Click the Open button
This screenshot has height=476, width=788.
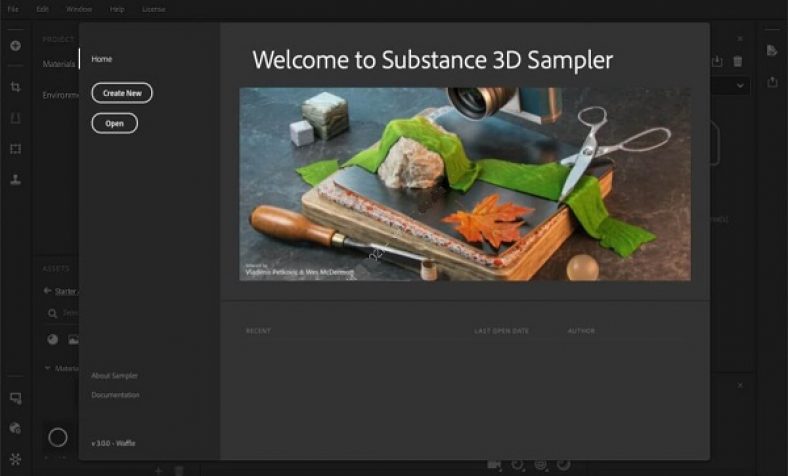point(115,123)
